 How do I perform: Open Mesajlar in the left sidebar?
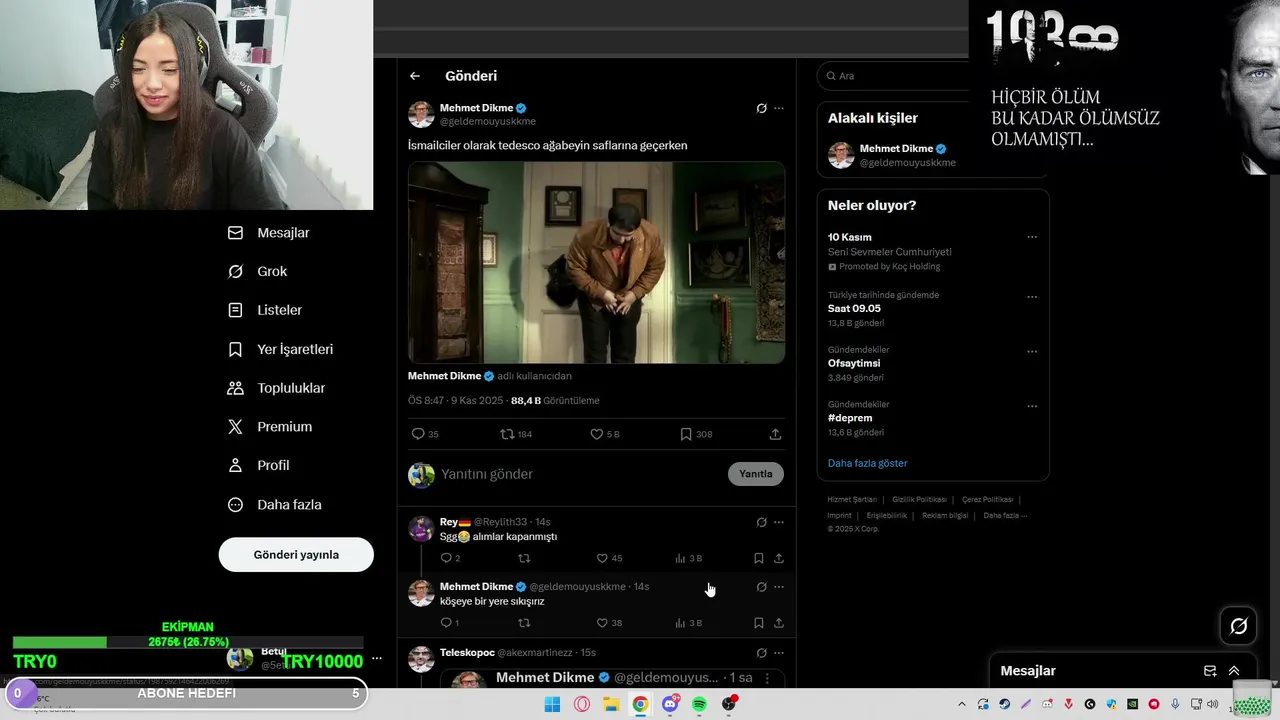[269, 233]
